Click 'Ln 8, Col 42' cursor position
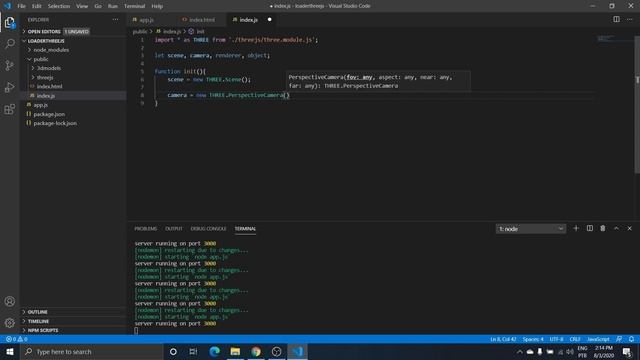Image resolution: width=640 pixels, height=360 pixels. click(x=503, y=339)
